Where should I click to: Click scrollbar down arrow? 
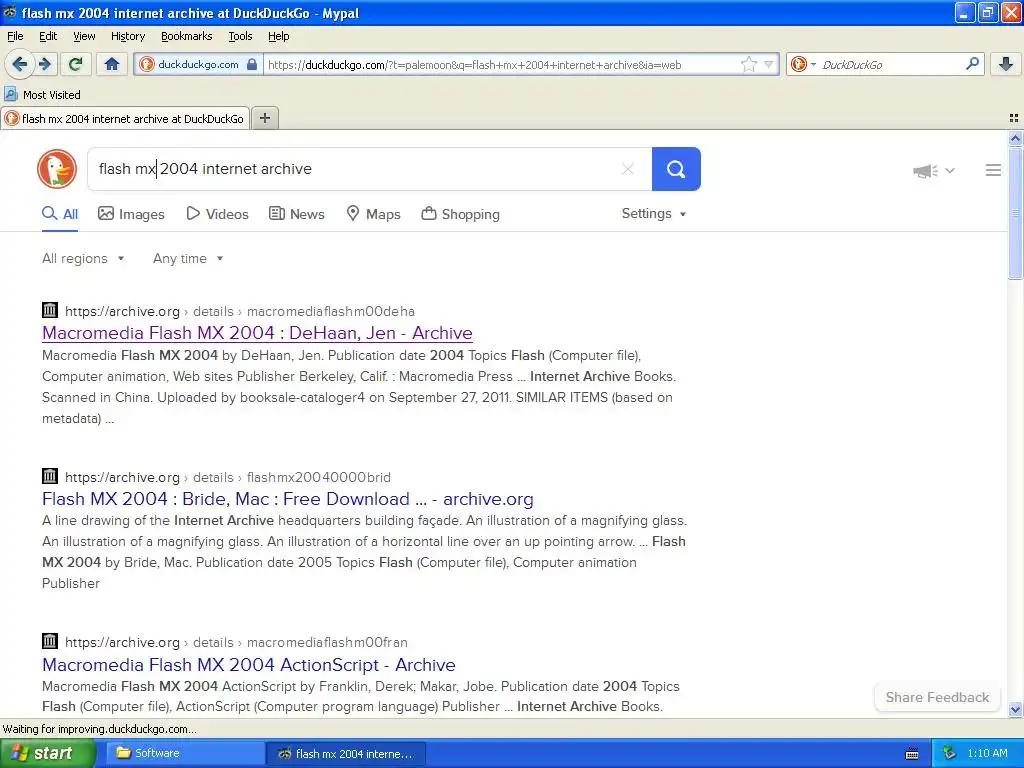1015,709
